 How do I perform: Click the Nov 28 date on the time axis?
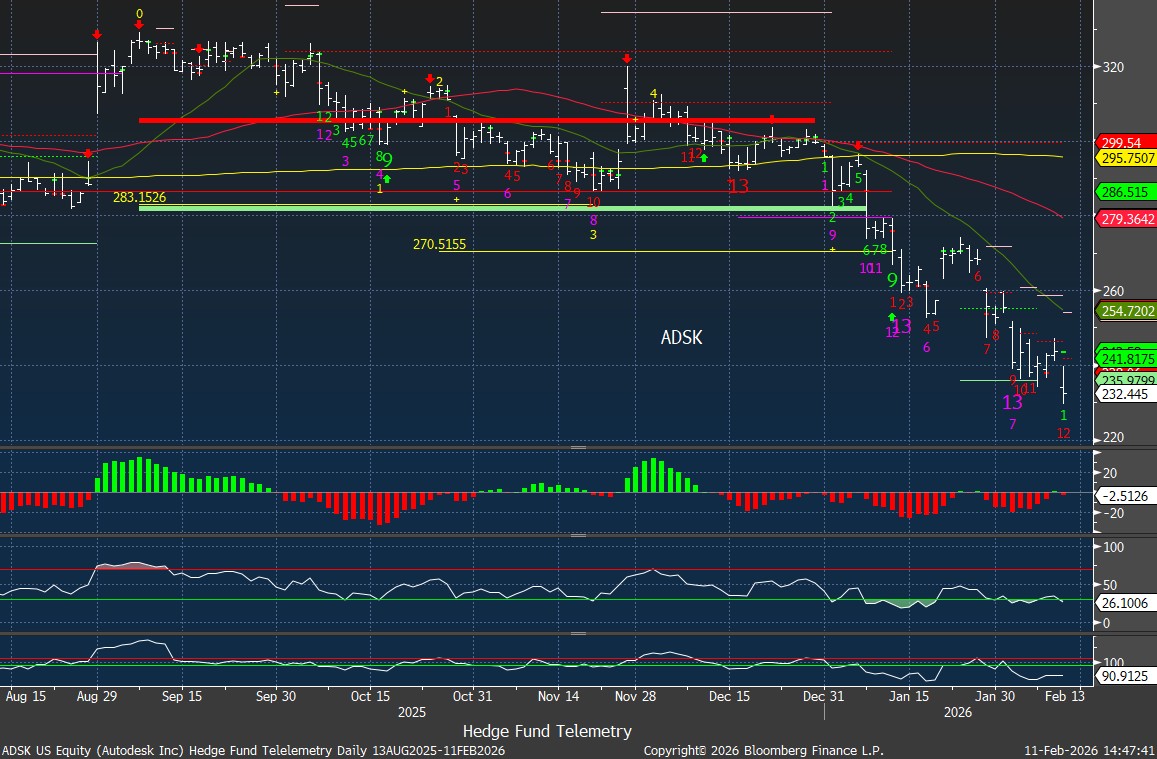[x=636, y=696]
